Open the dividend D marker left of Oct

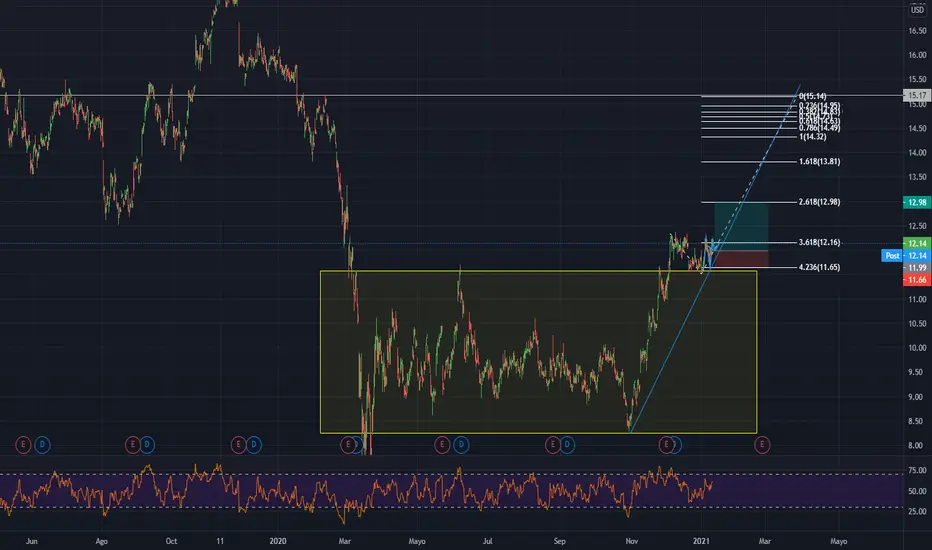(147, 444)
